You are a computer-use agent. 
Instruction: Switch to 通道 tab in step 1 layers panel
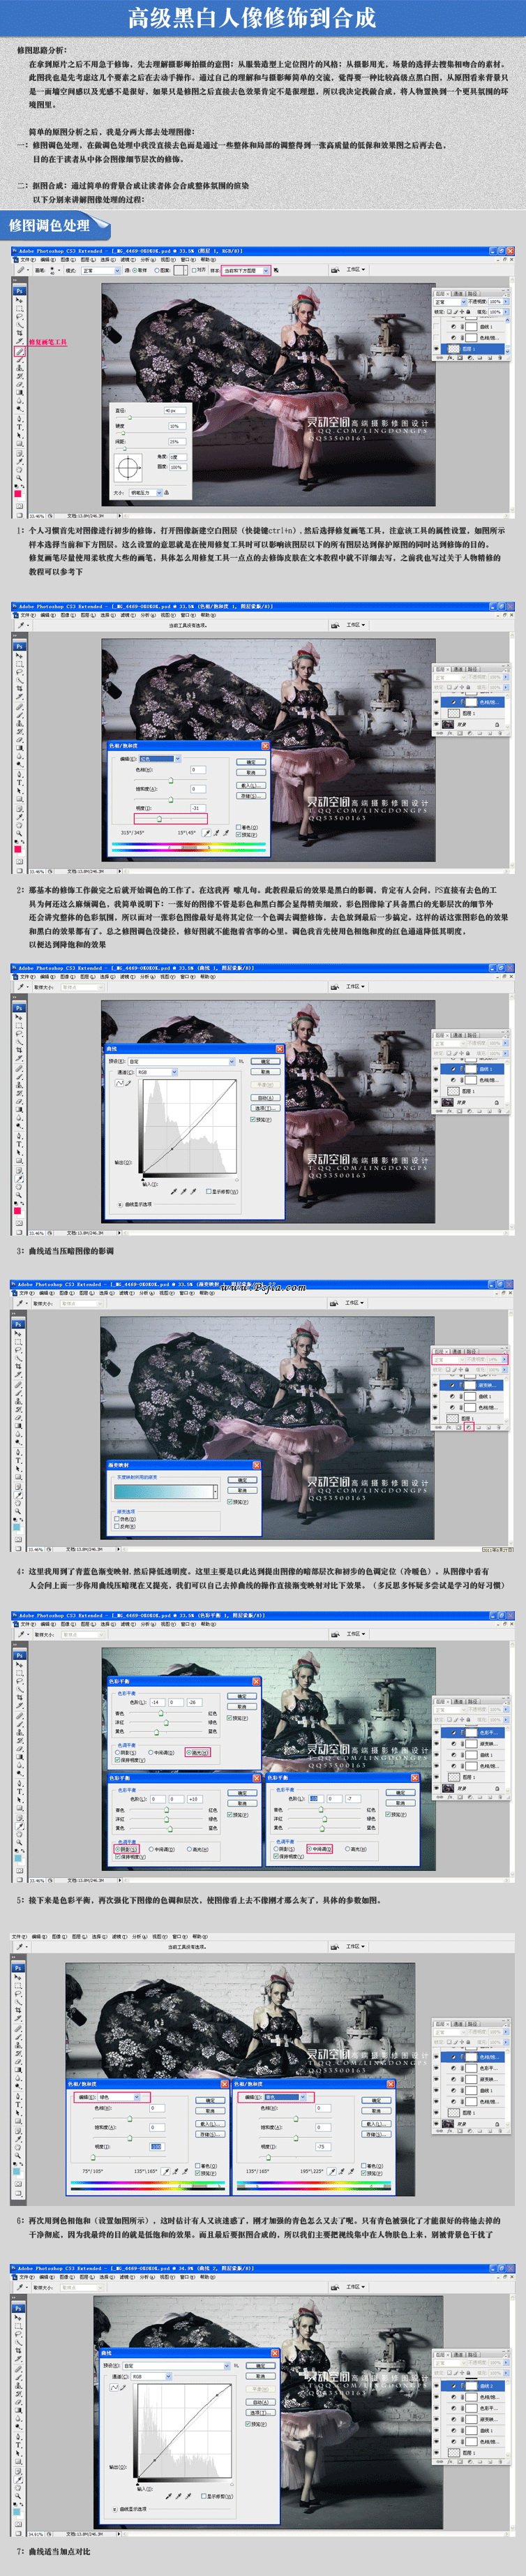click(x=458, y=294)
